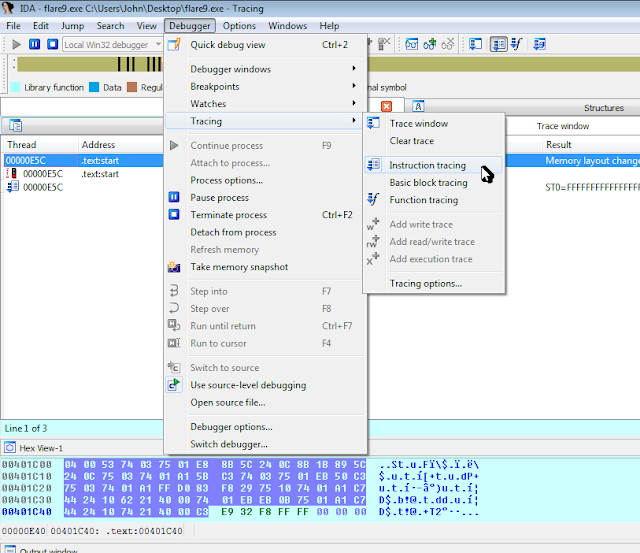The height and width of the screenshot is (553, 640).
Task: Click the Terminate process stop toolbar icon
Action: [x=53, y=44]
